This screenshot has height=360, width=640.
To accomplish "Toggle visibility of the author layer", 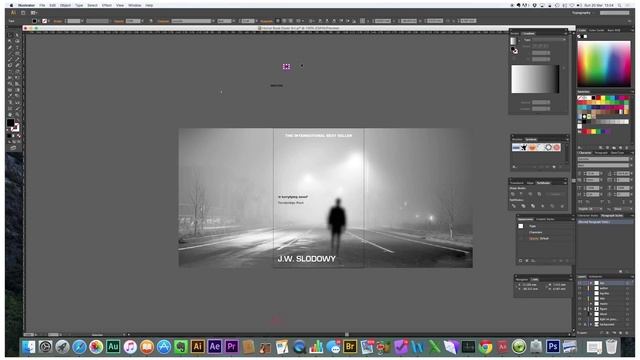I will [x=580, y=288].
